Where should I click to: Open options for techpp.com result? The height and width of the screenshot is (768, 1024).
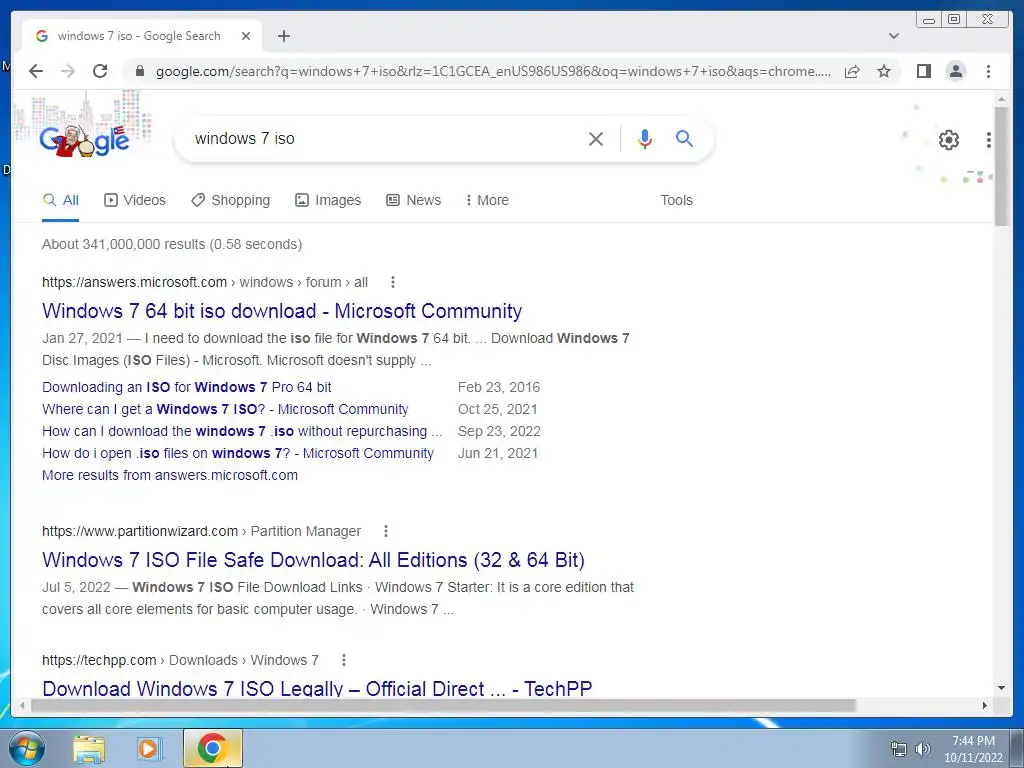click(344, 660)
